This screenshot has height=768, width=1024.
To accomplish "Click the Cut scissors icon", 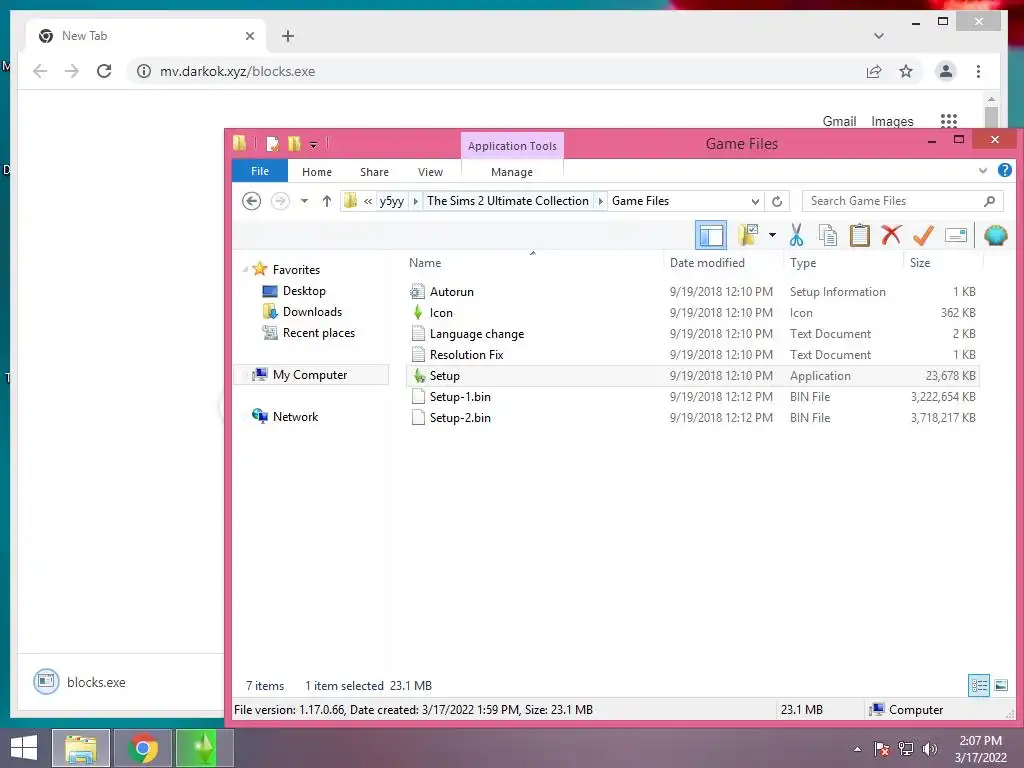I will (x=796, y=235).
